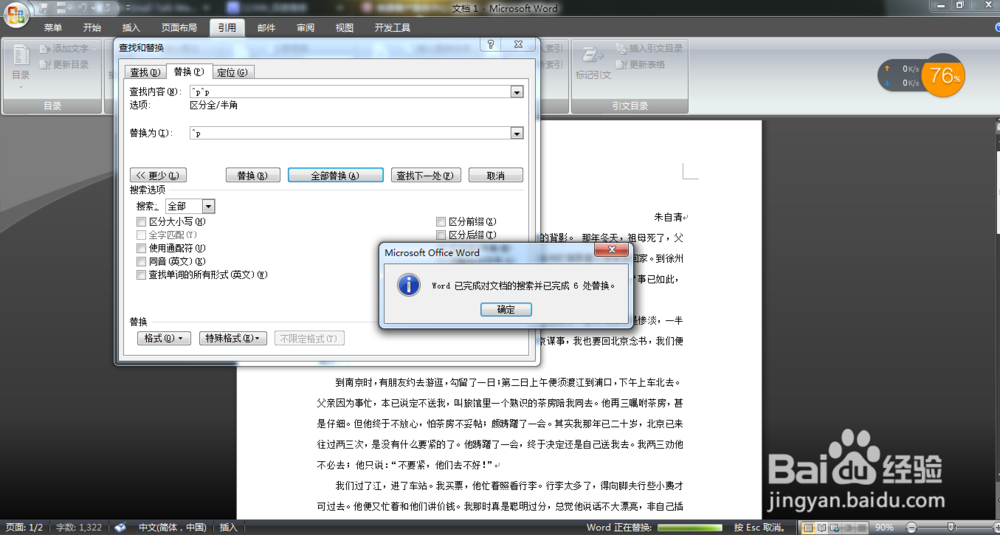
Task: Open the 开始 ribbon tab
Action: point(92,27)
